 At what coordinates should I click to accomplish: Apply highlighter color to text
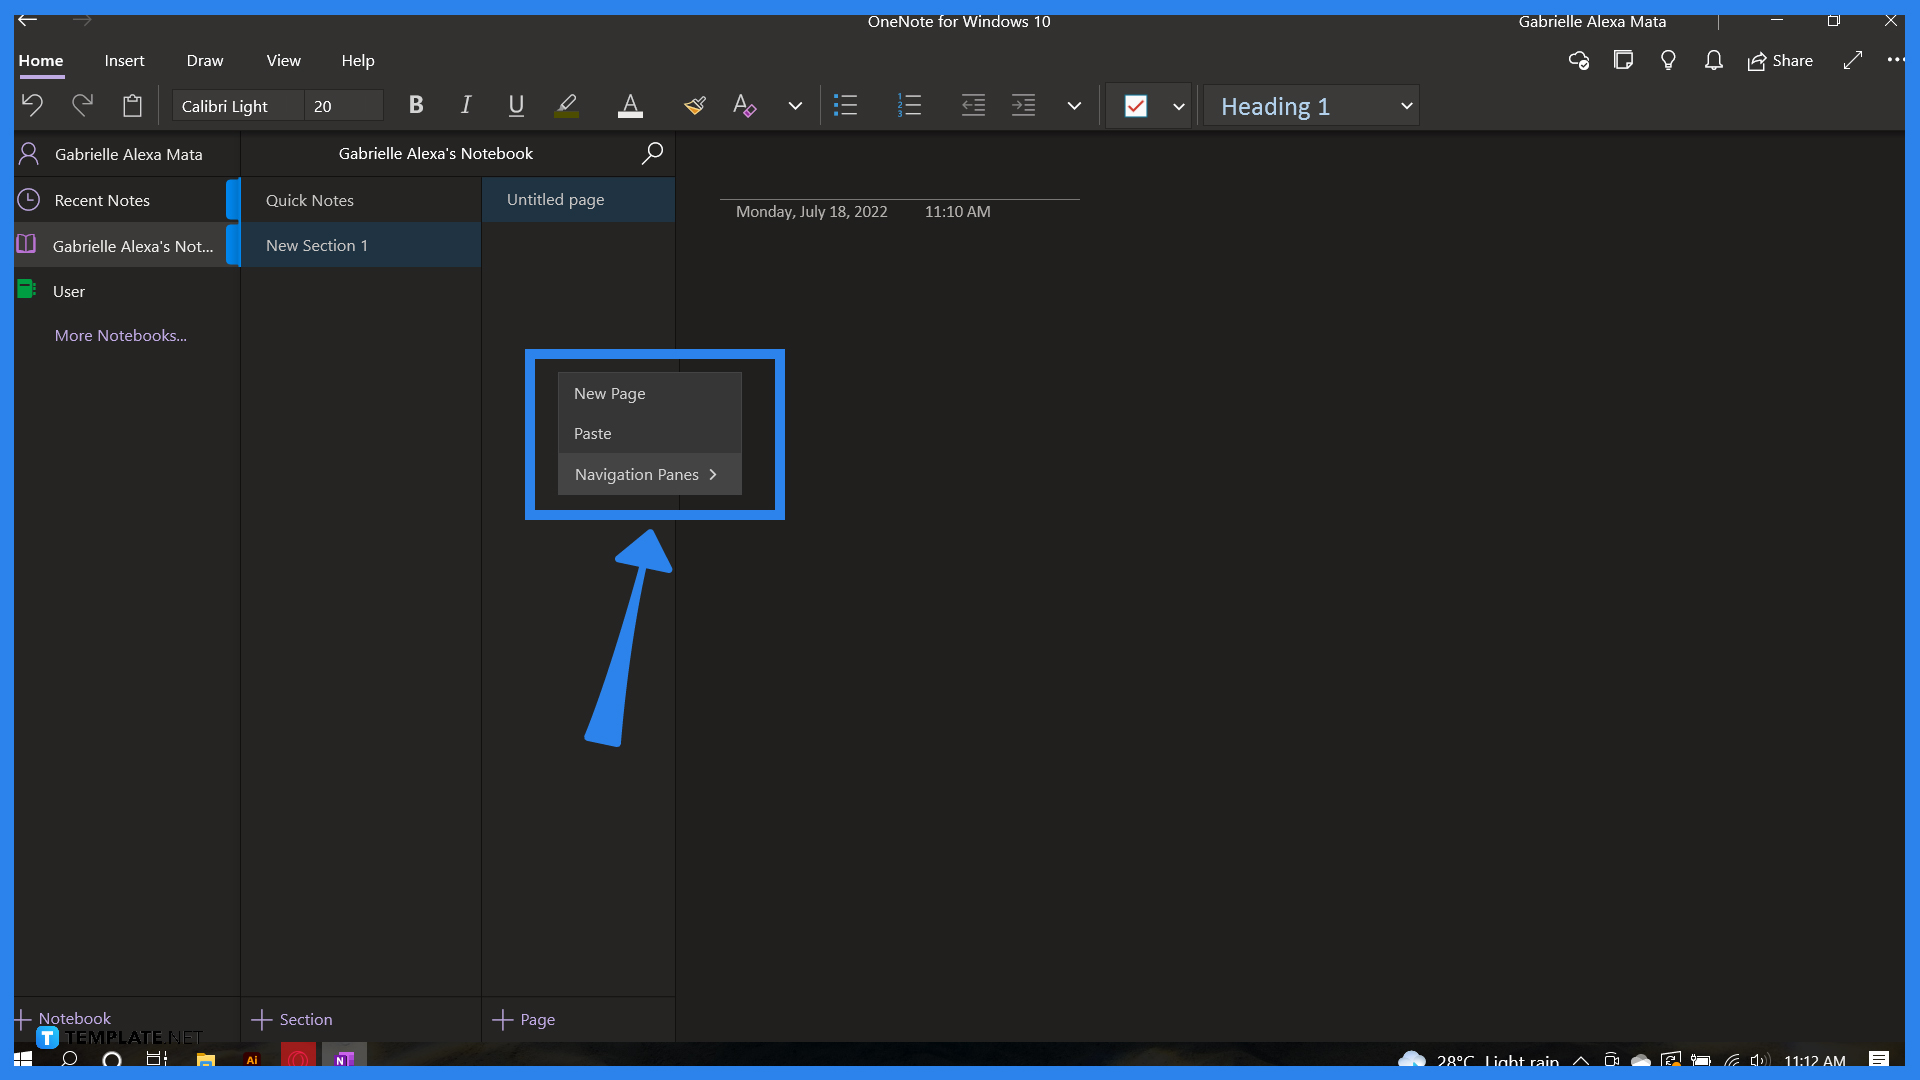pos(566,105)
